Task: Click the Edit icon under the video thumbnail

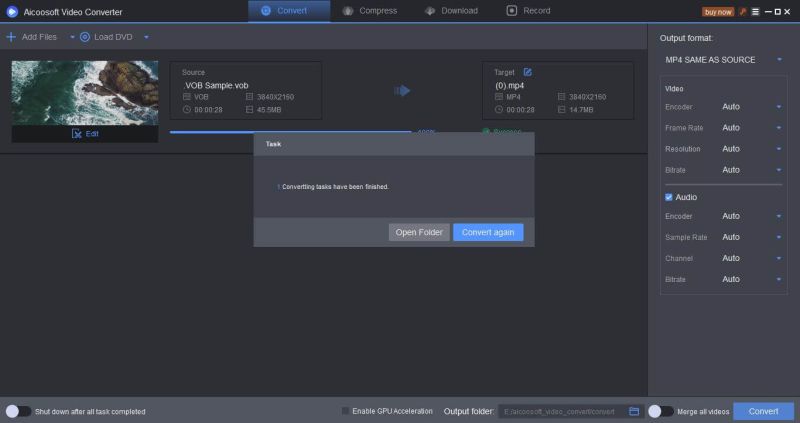Action: point(77,133)
